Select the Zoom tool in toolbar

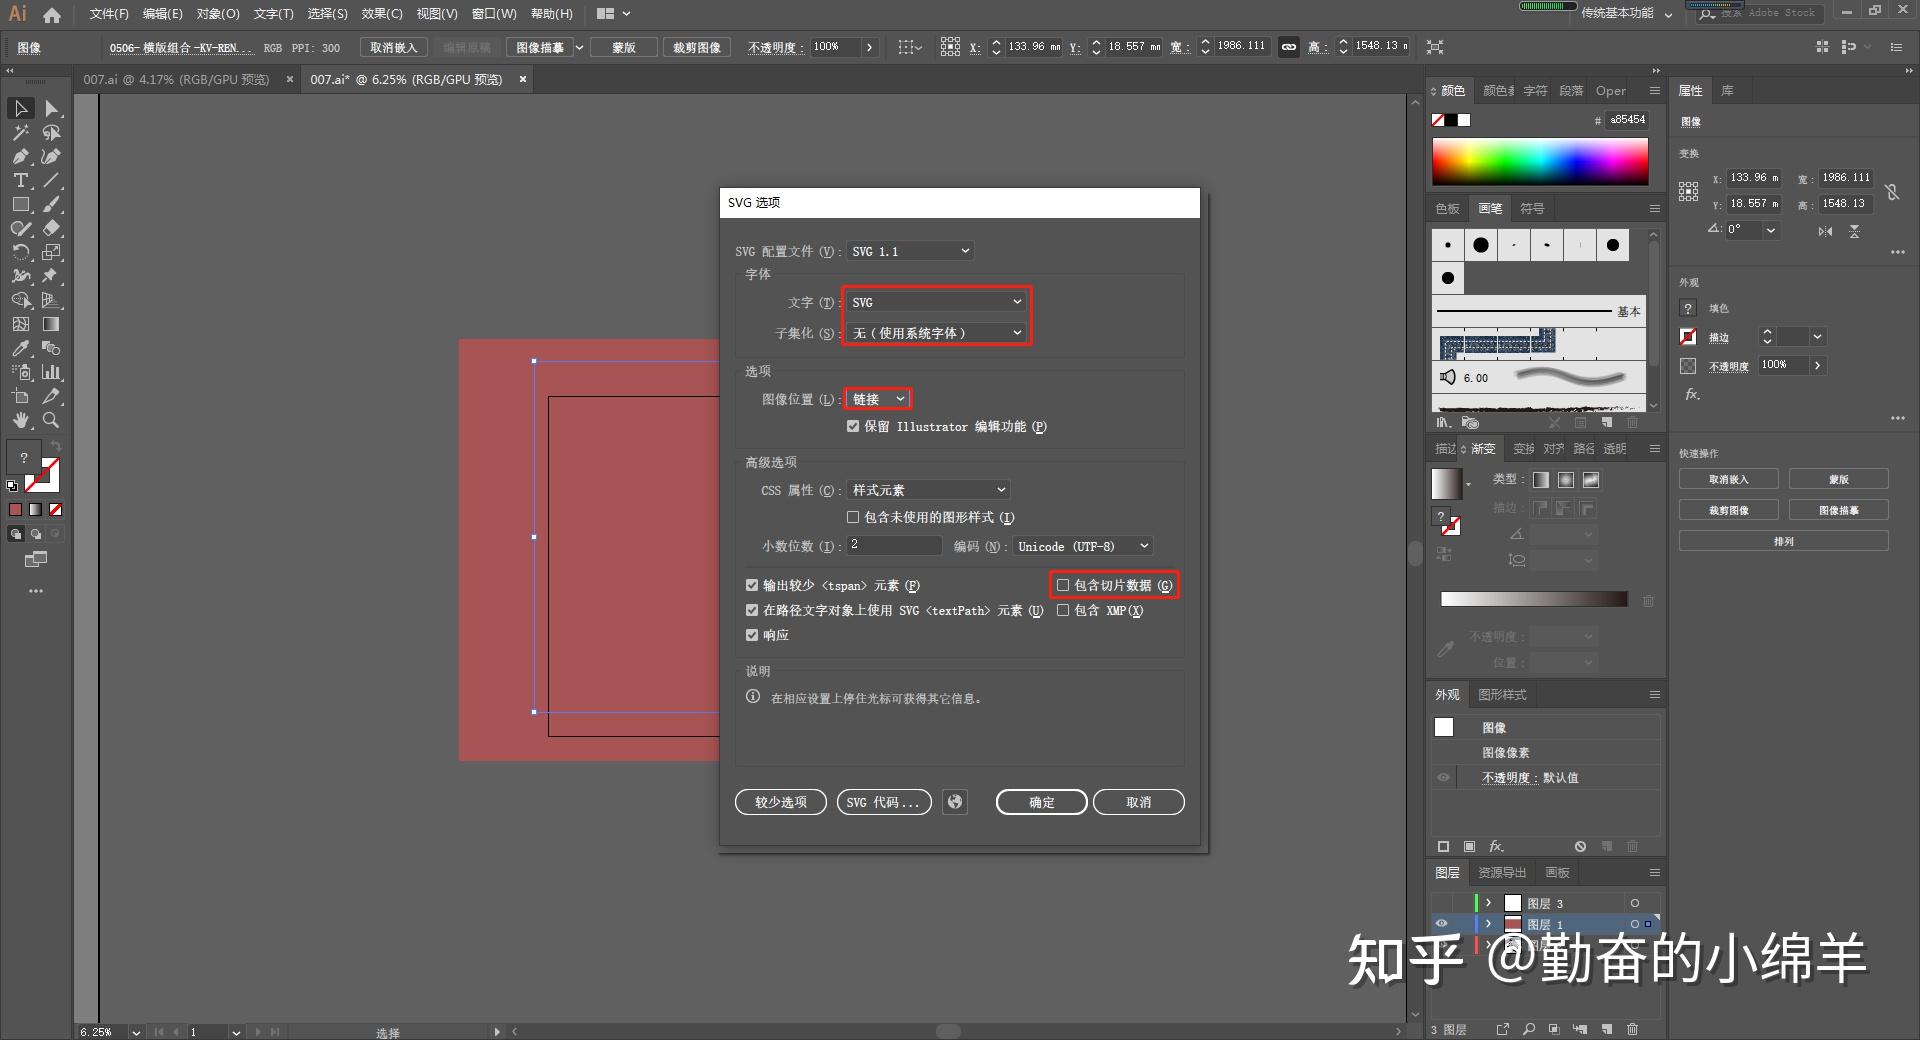(51, 421)
